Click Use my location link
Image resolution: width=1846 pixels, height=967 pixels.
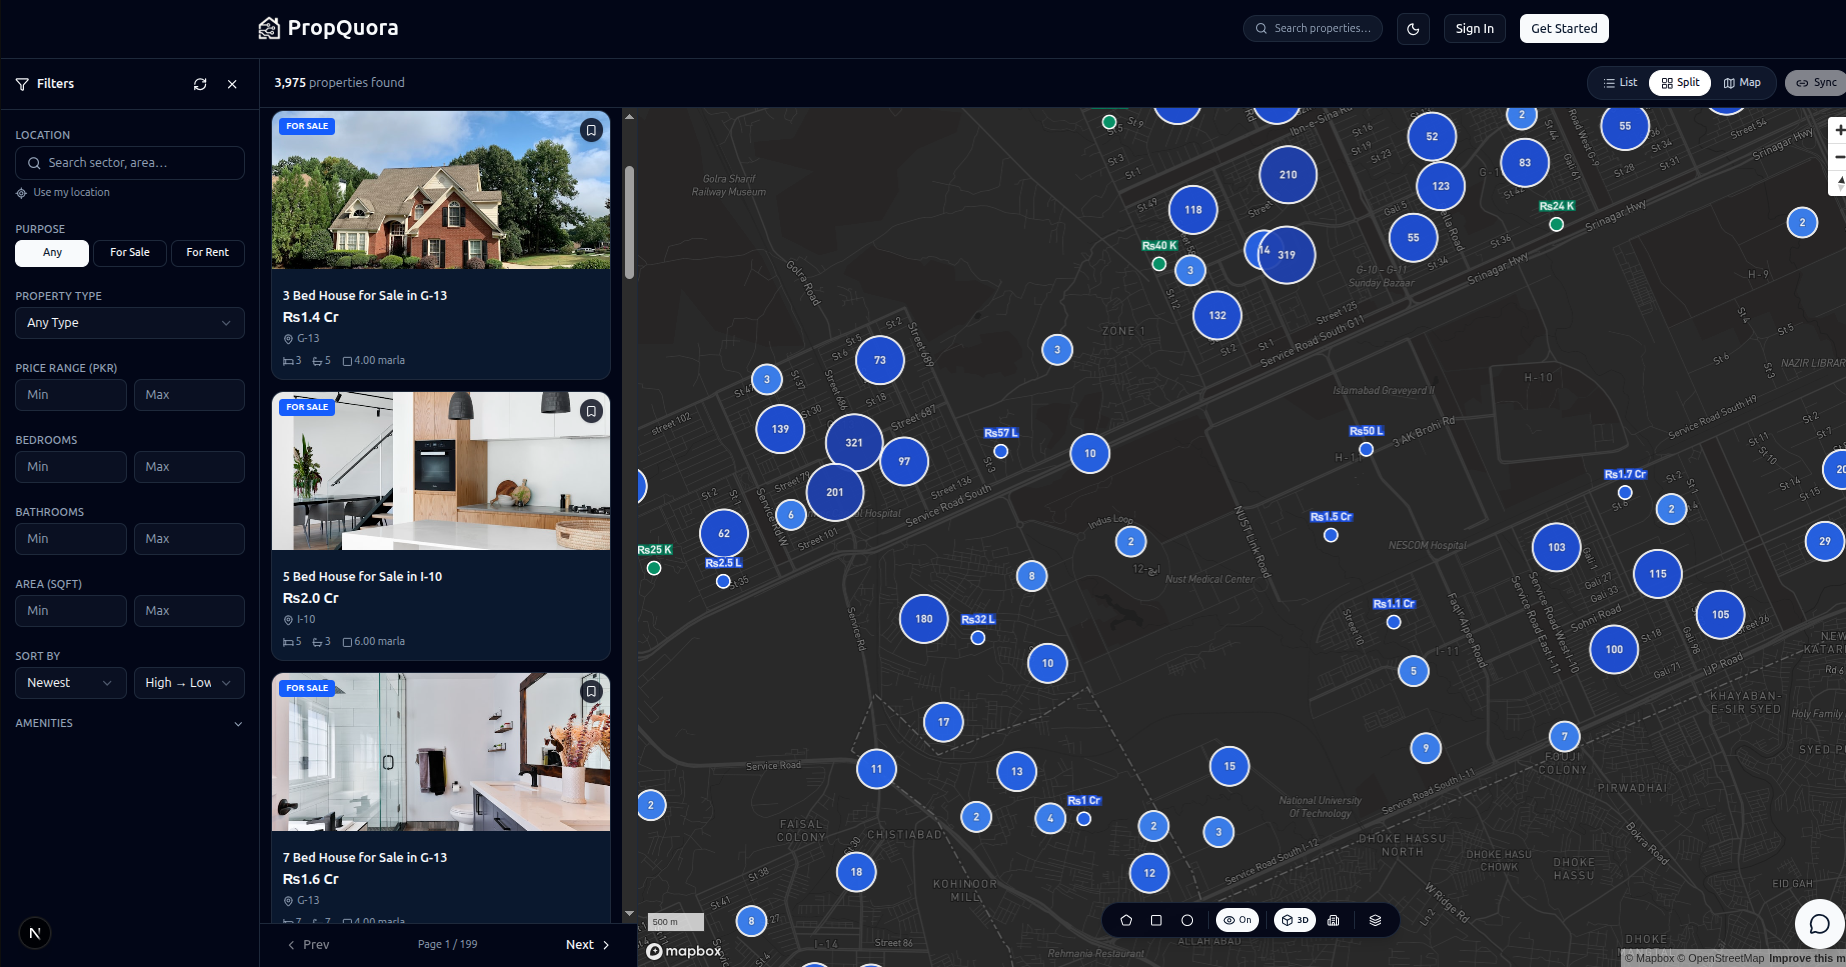tap(63, 192)
